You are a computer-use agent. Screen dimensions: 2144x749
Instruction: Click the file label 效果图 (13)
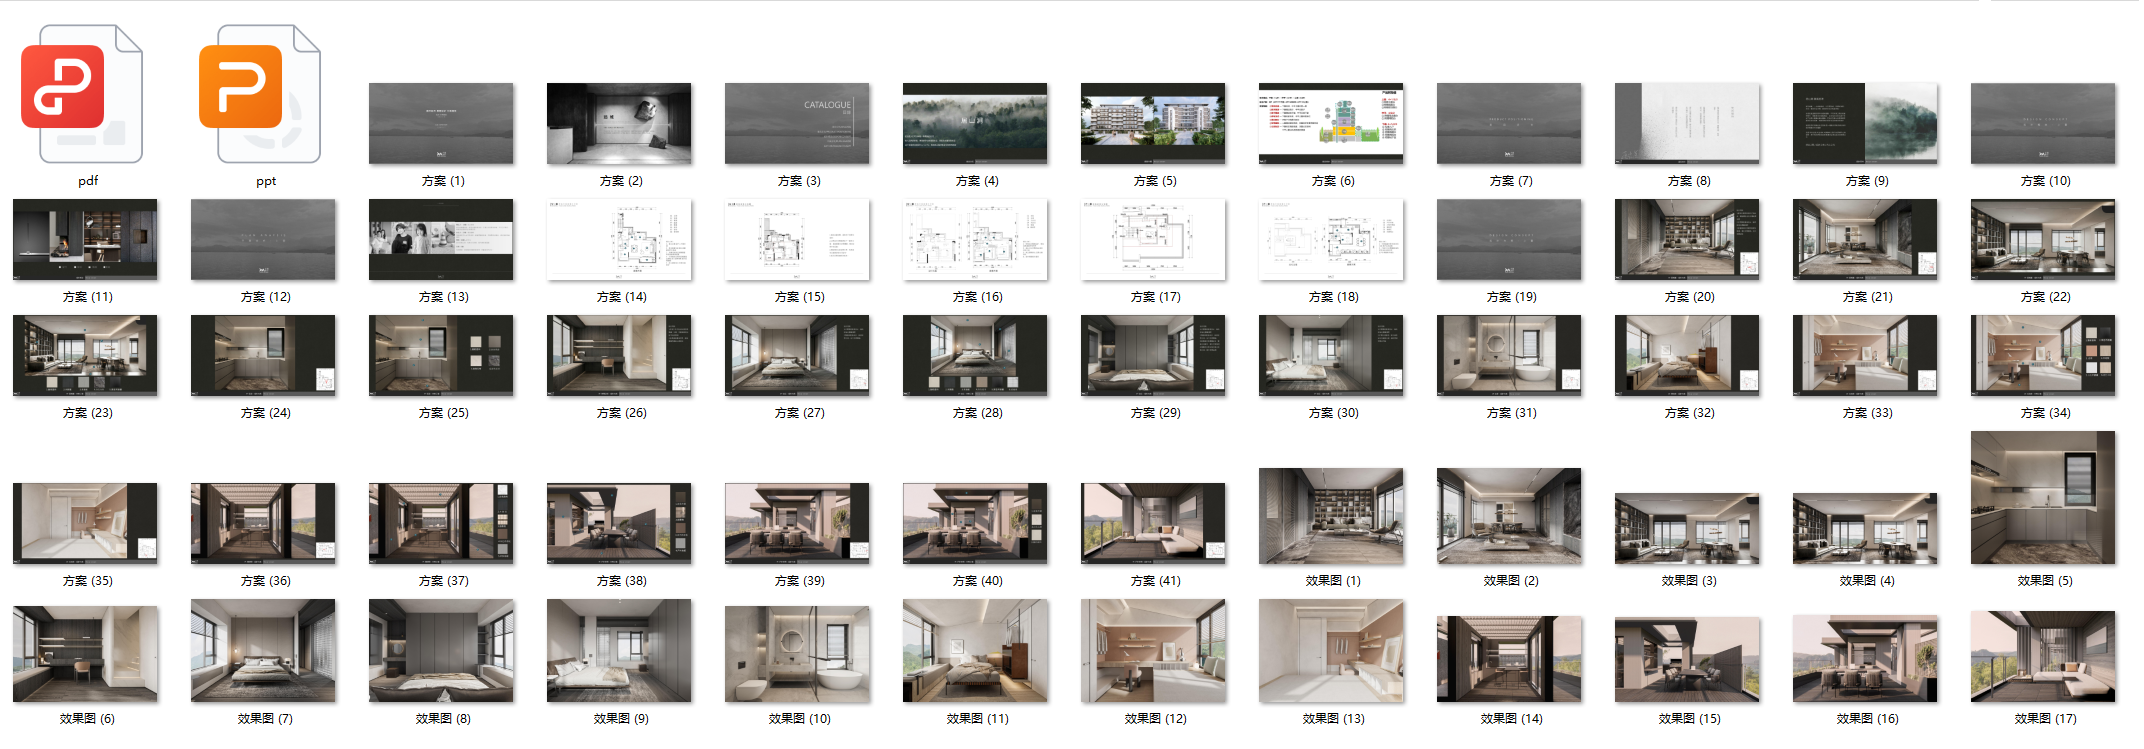[x=1333, y=718]
